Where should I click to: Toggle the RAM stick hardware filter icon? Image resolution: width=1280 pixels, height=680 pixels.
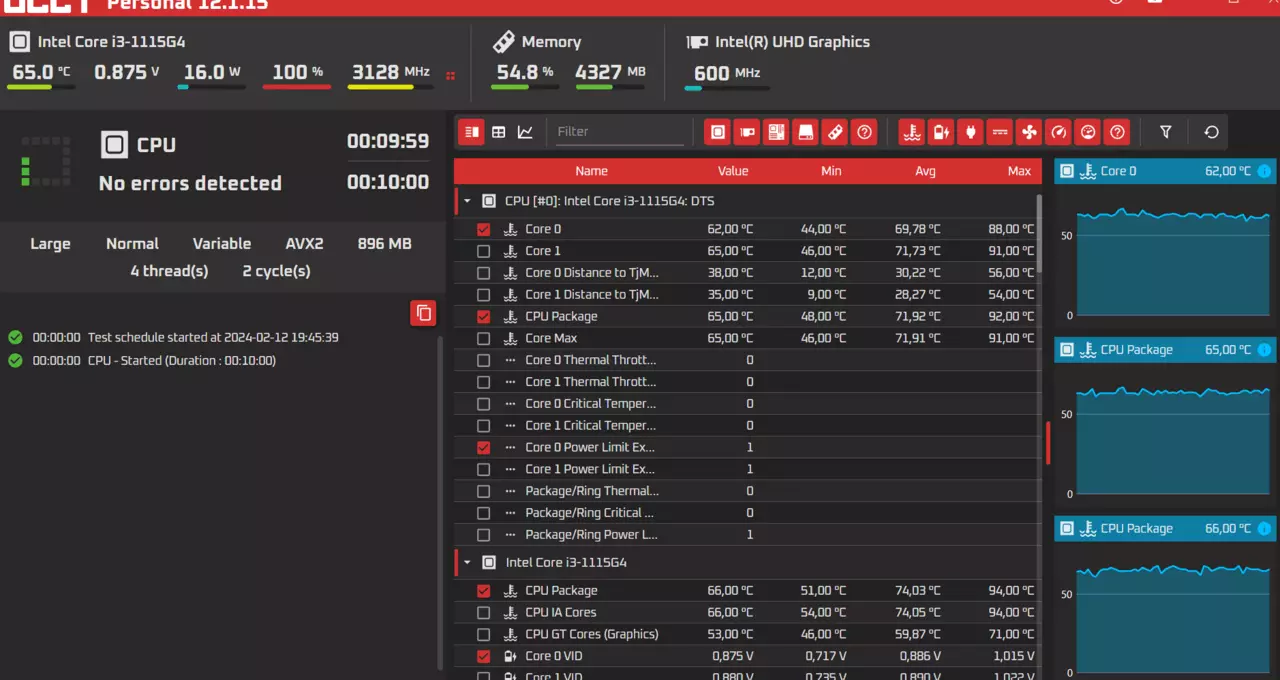pyautogui.click(x=835, y=132)
